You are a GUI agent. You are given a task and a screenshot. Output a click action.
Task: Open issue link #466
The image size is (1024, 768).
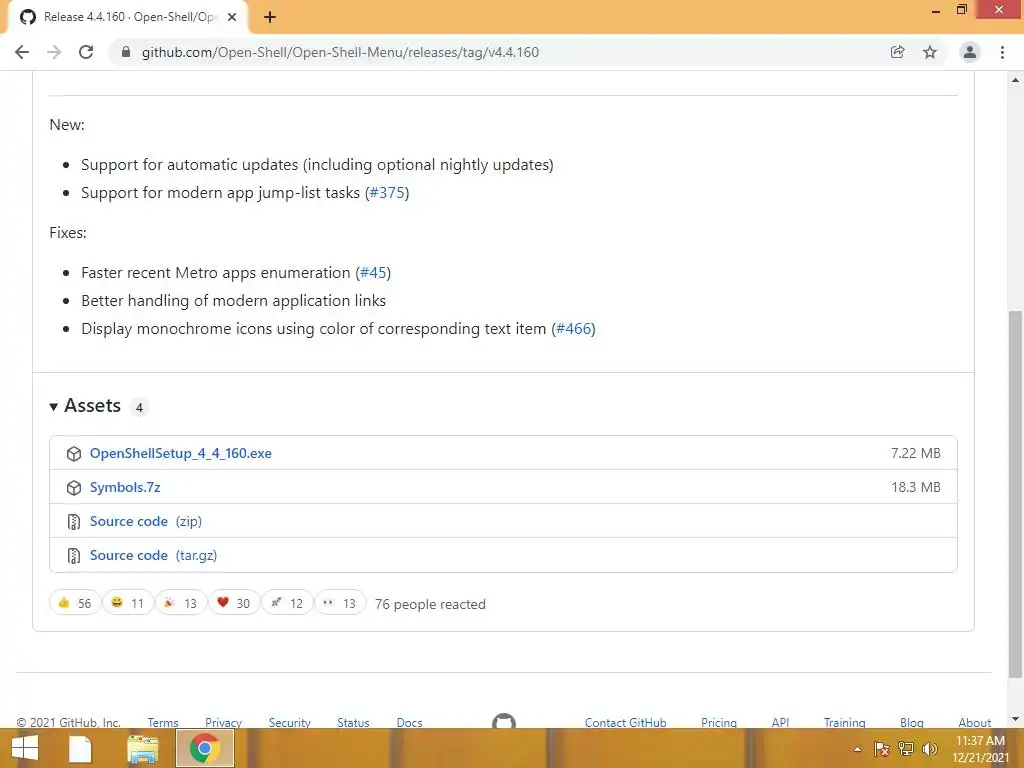[x=573, y=328]
